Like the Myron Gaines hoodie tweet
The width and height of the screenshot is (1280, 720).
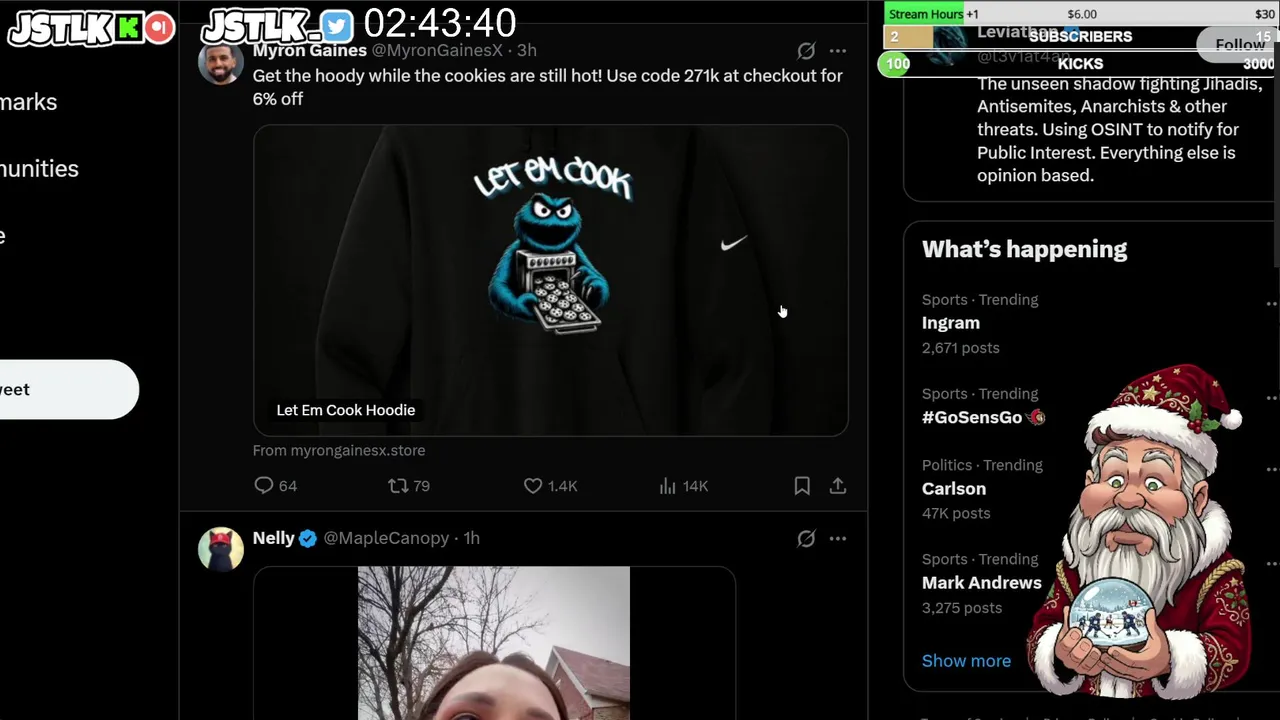click(x=551, y=486)
